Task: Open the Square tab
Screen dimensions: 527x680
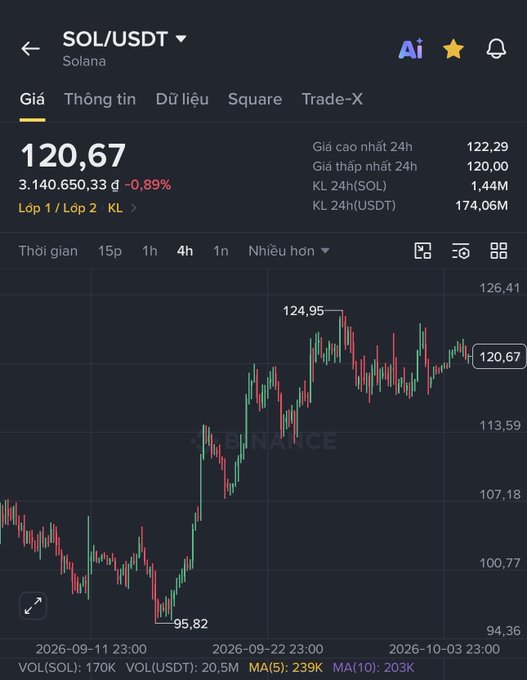Action: click(255, 99)
